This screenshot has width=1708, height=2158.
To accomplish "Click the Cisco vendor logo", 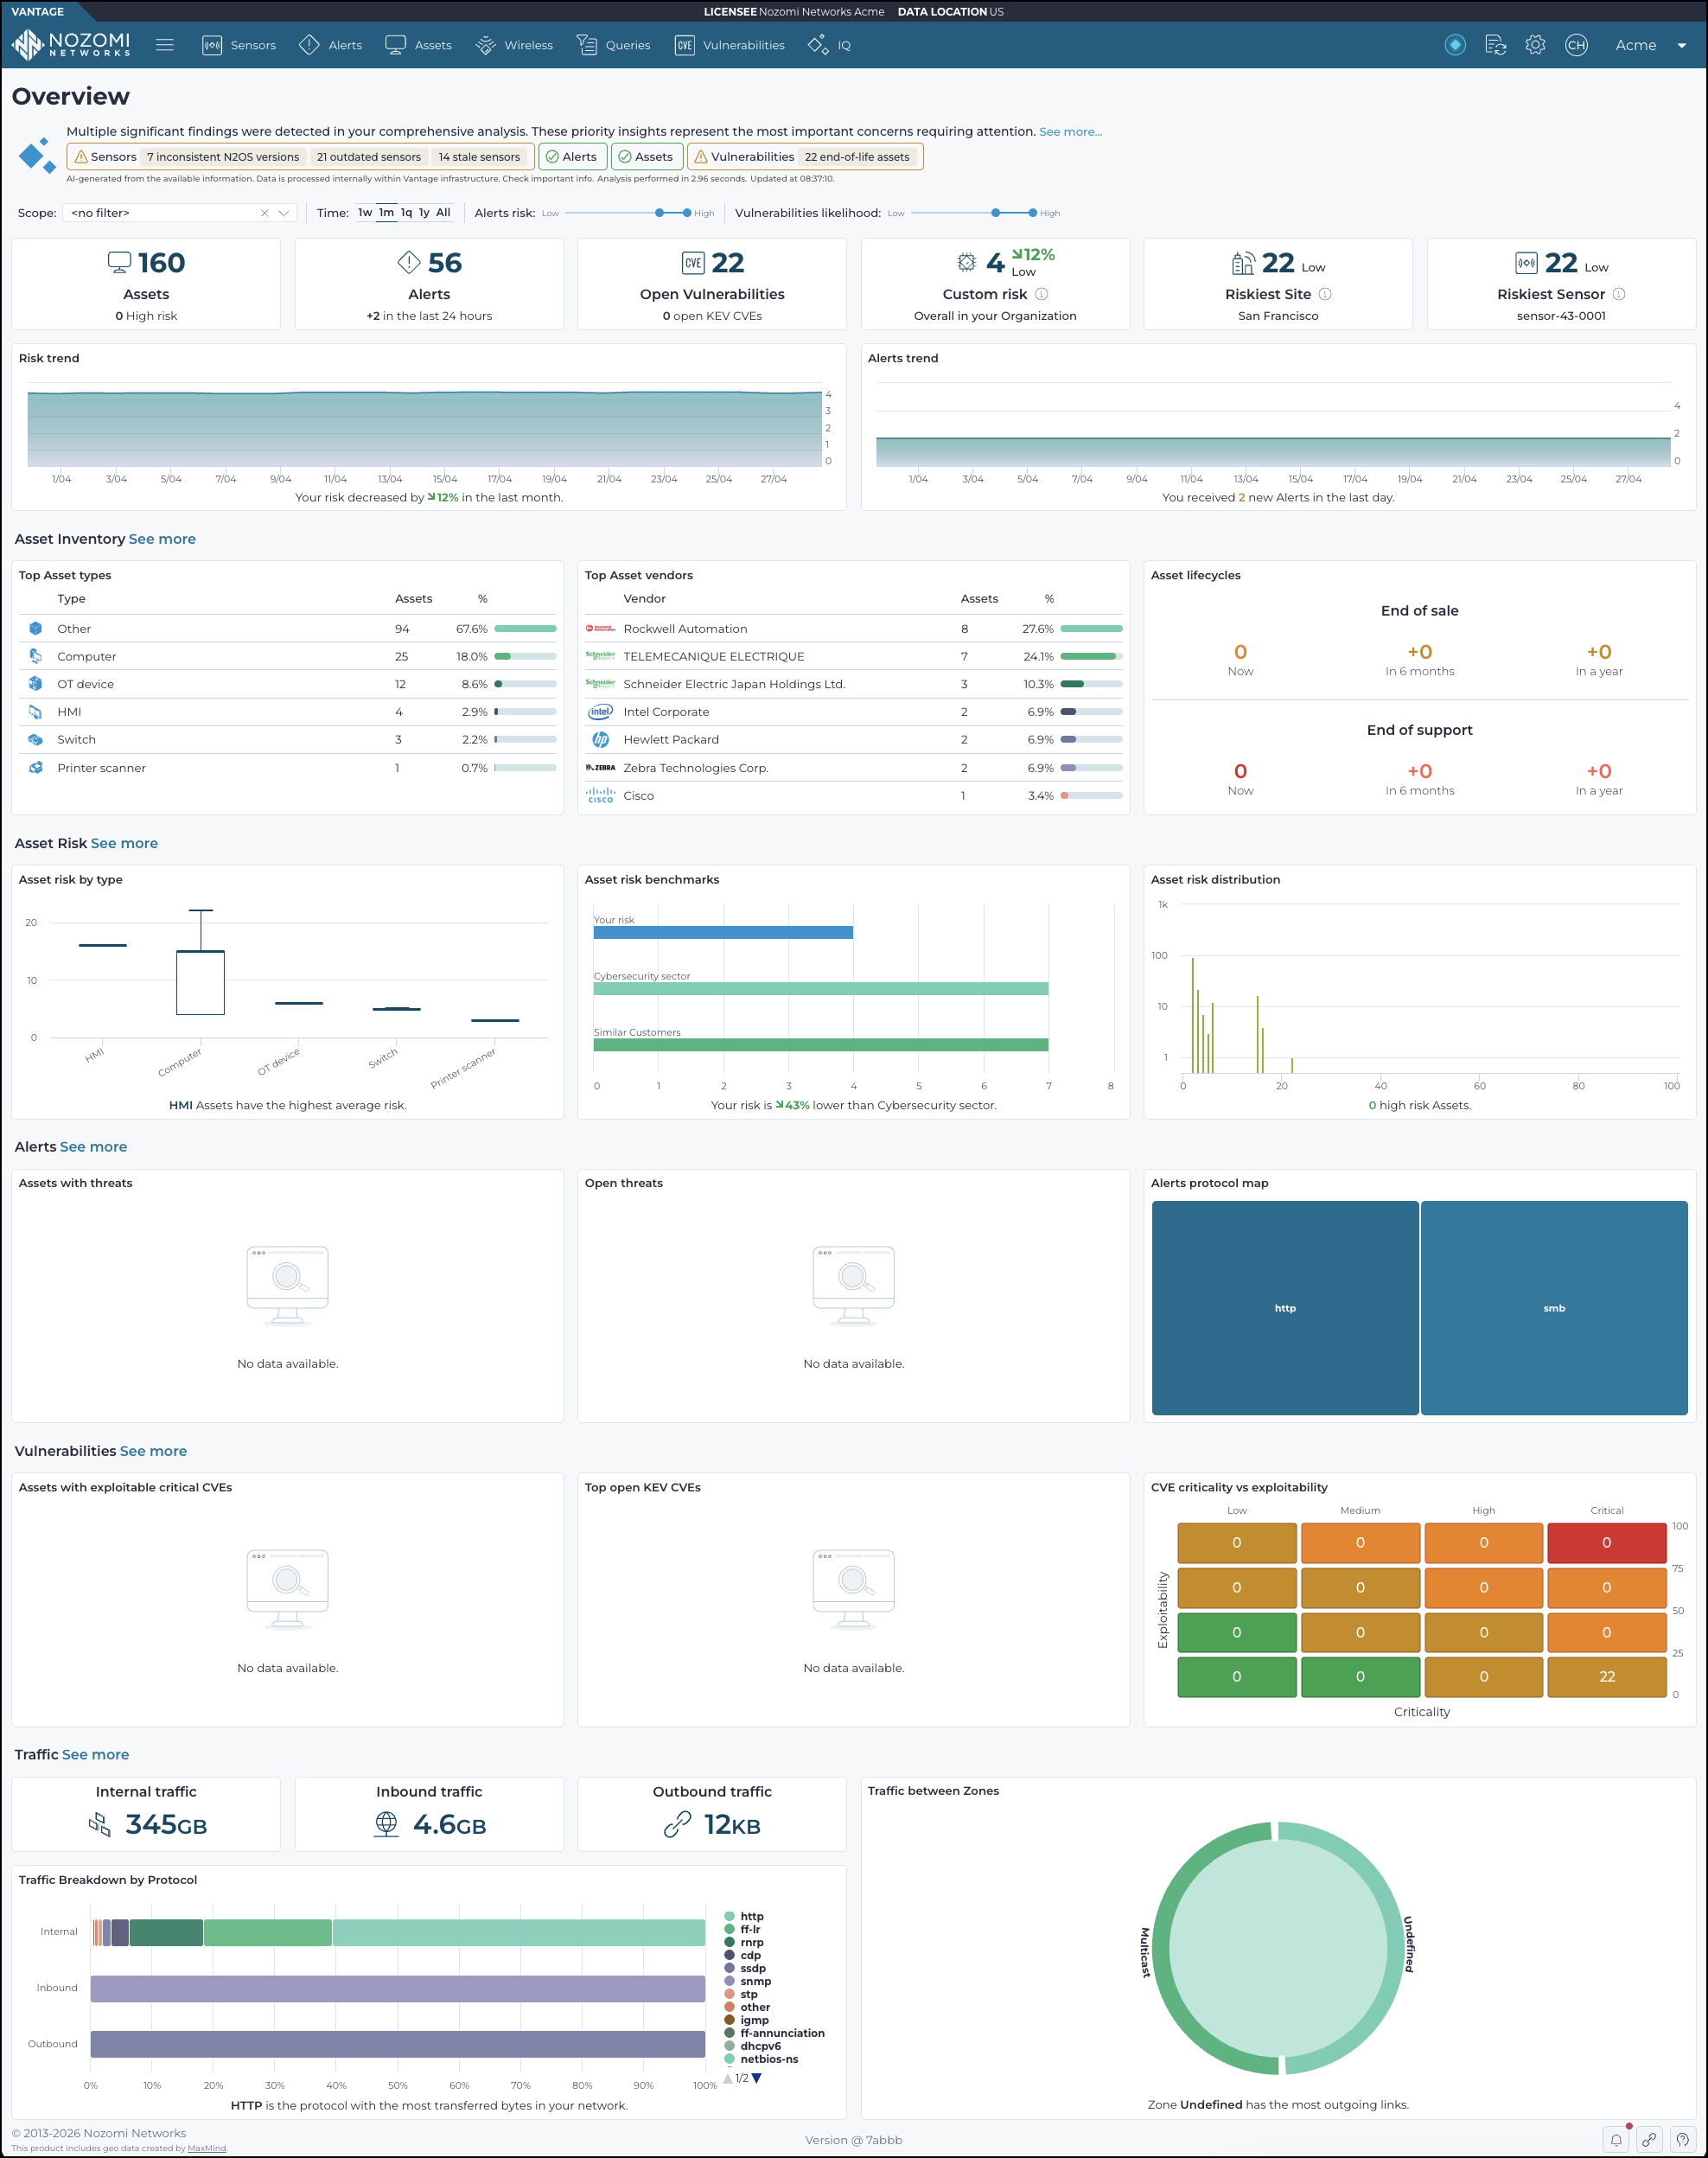I will point(600,796).
